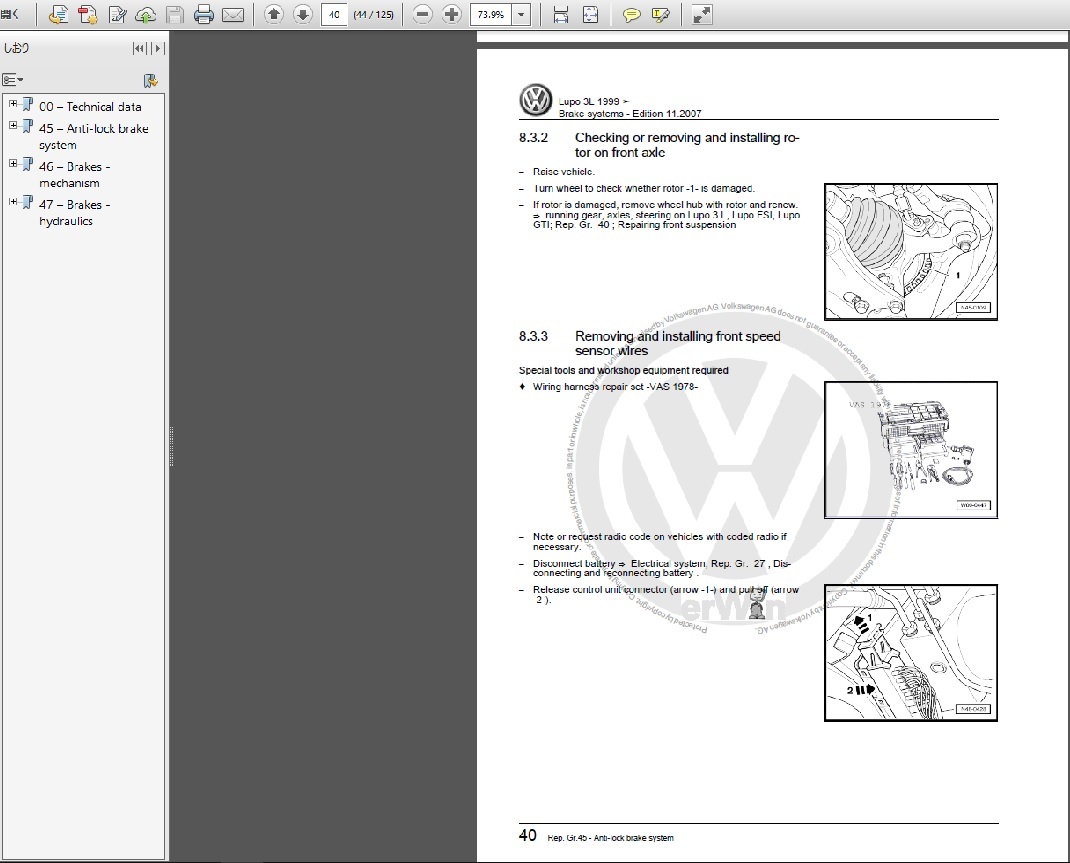Click the panel divider collapse handle
This screenshot has width=1070, height=863.
[x=171, y=446]
